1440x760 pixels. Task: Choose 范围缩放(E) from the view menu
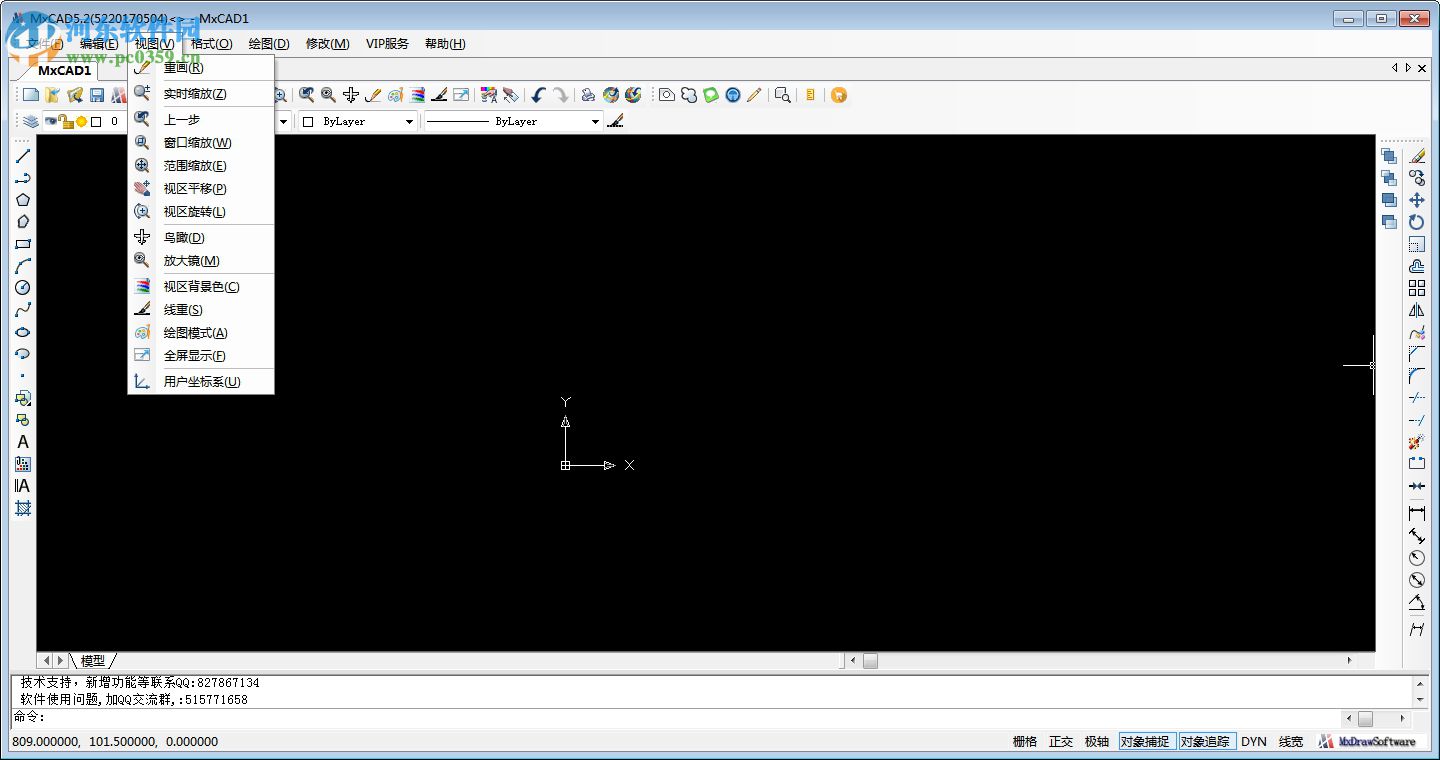coord(201,166)
